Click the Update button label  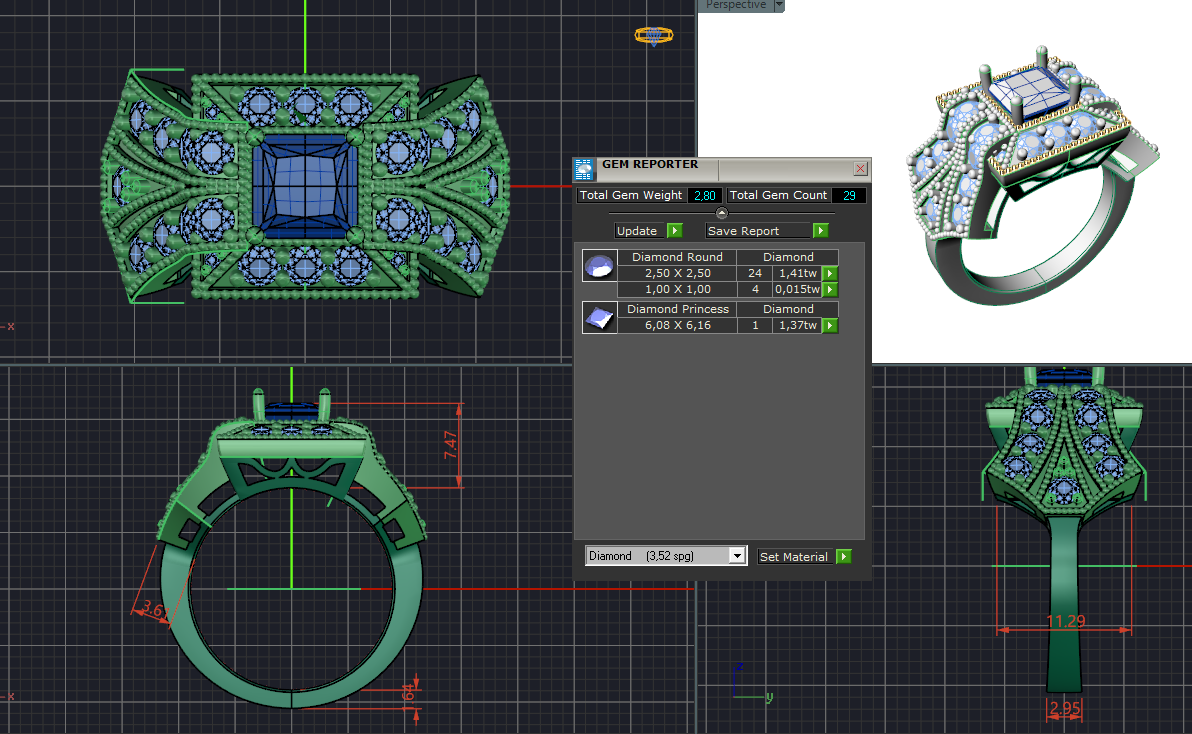pyautogui.click(x=637, y=231)
